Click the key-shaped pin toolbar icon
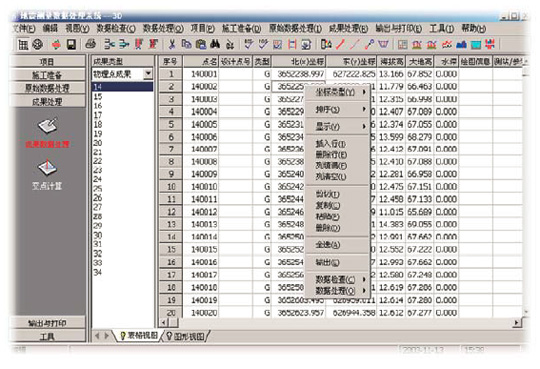The width and height of the screenshot is (540, 369). click(370, 44)
